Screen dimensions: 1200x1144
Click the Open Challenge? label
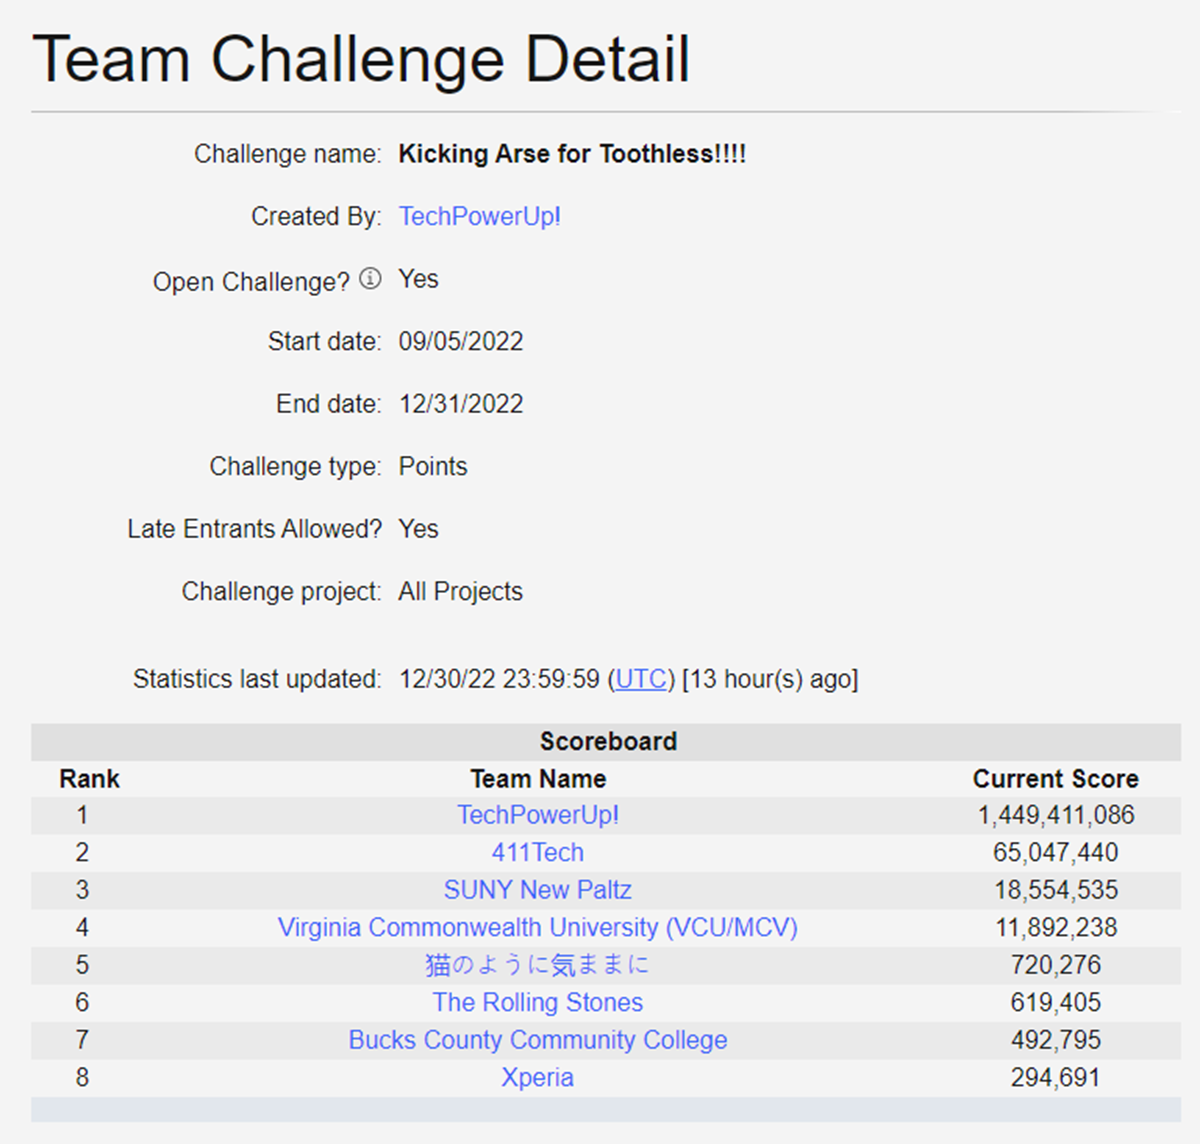pyautogui.click(x=251, y=282)
